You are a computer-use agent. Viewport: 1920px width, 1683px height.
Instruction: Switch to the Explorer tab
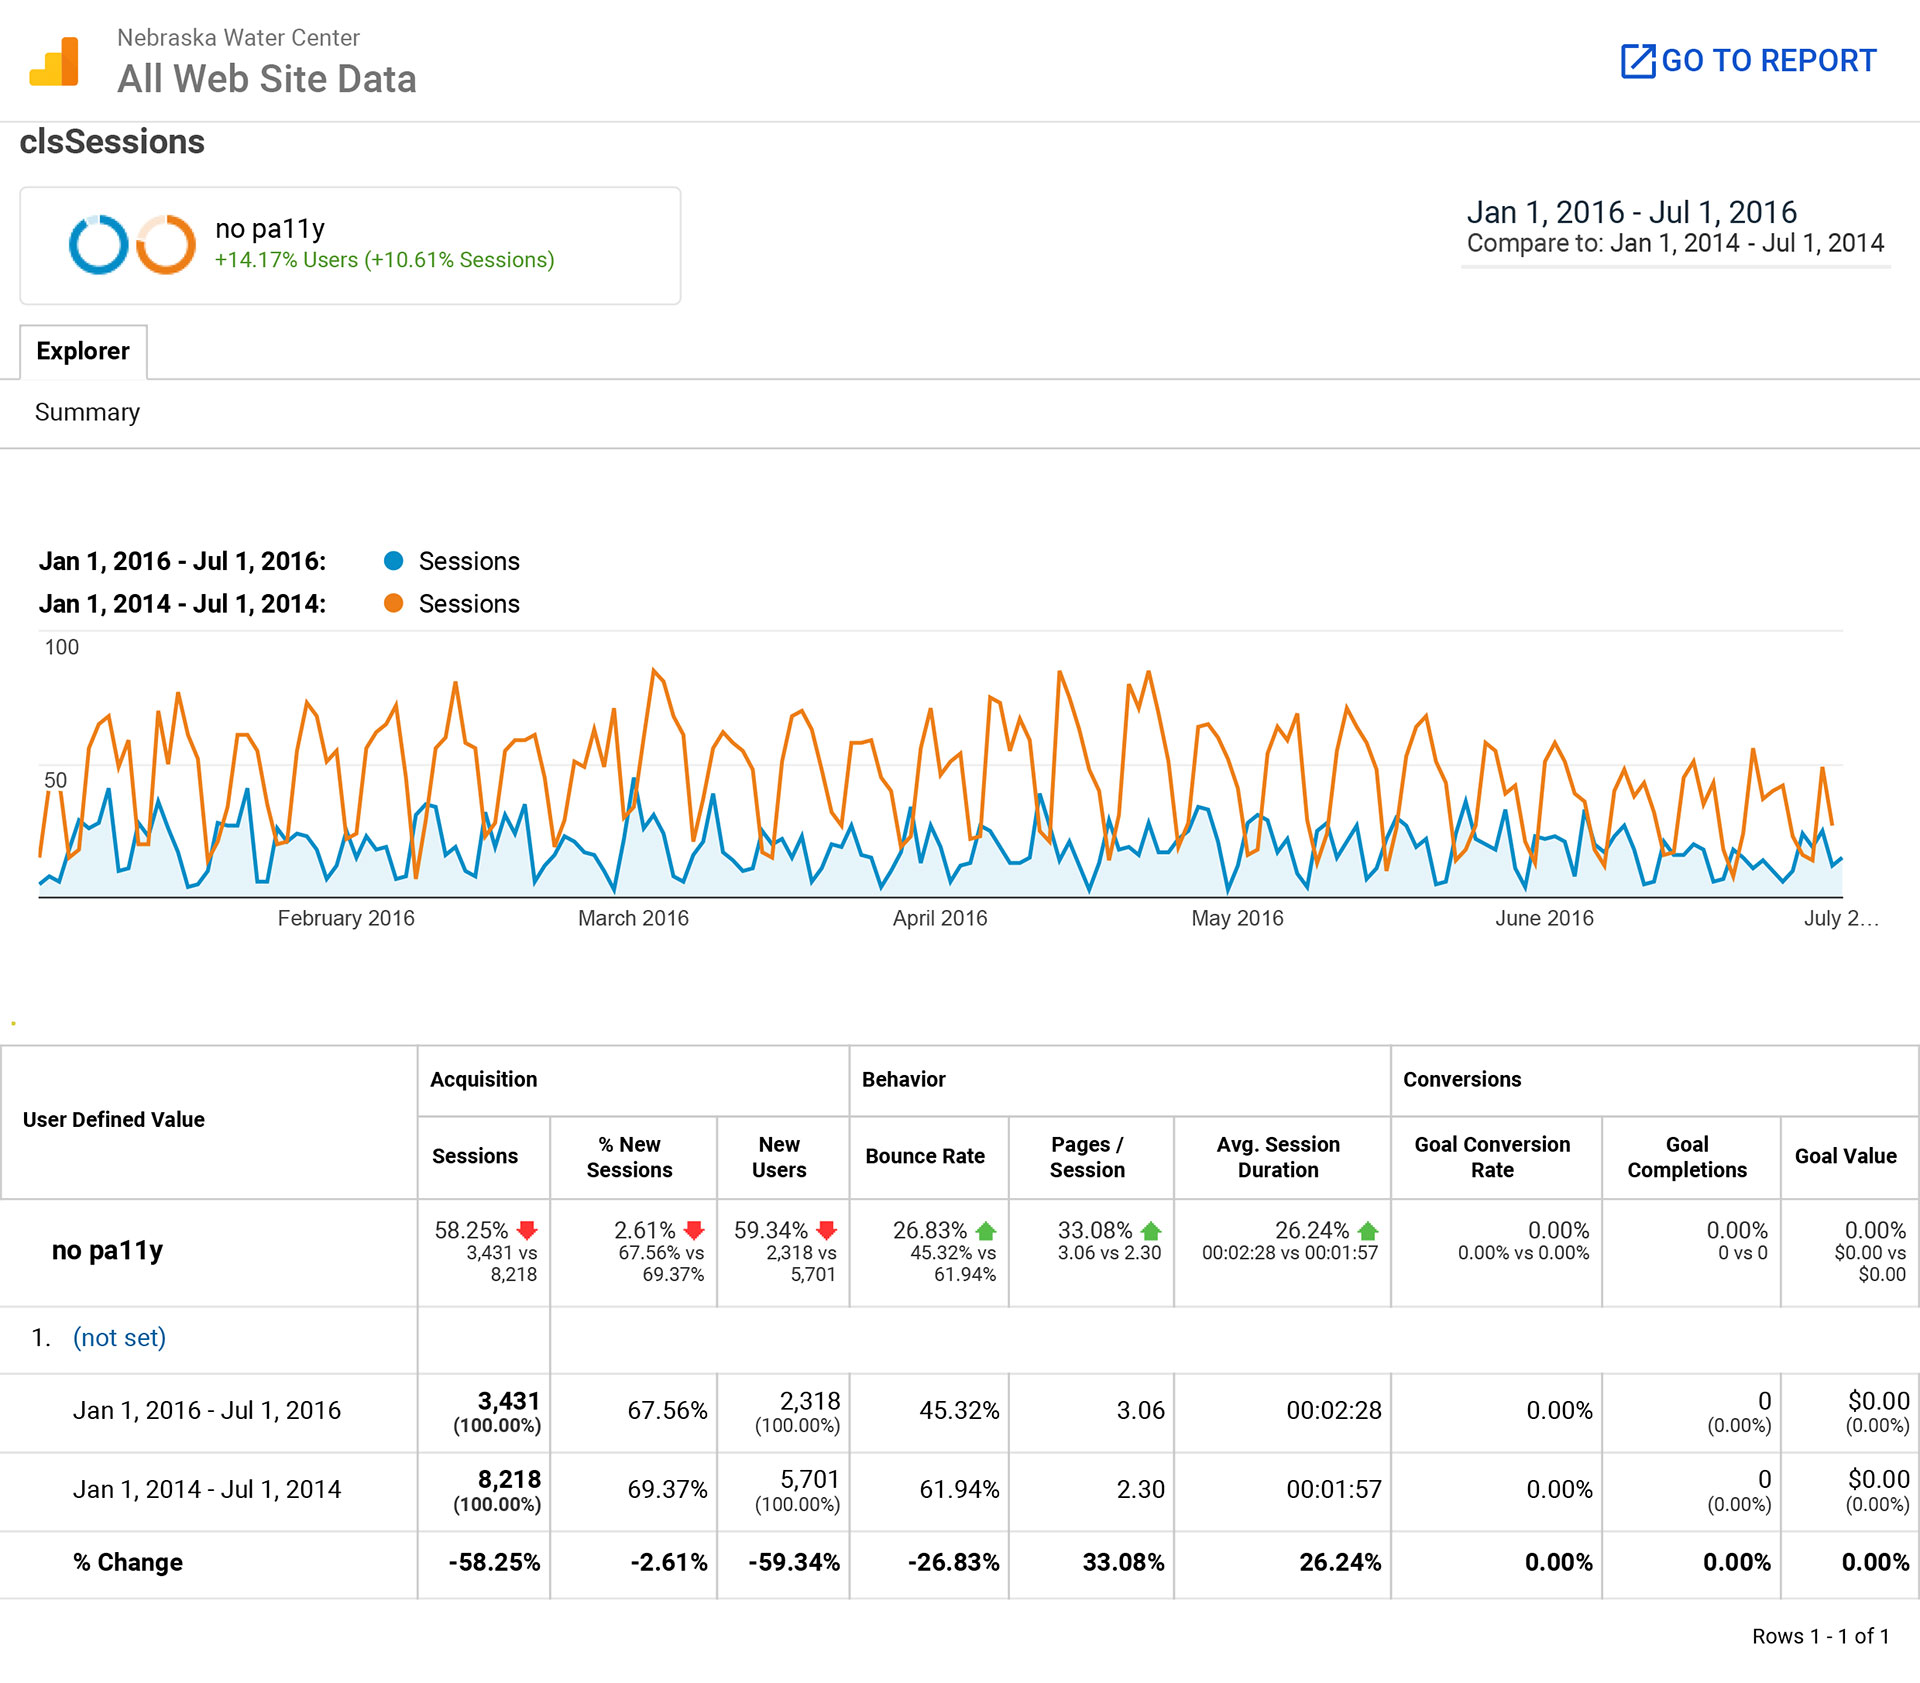coord(83,351)
